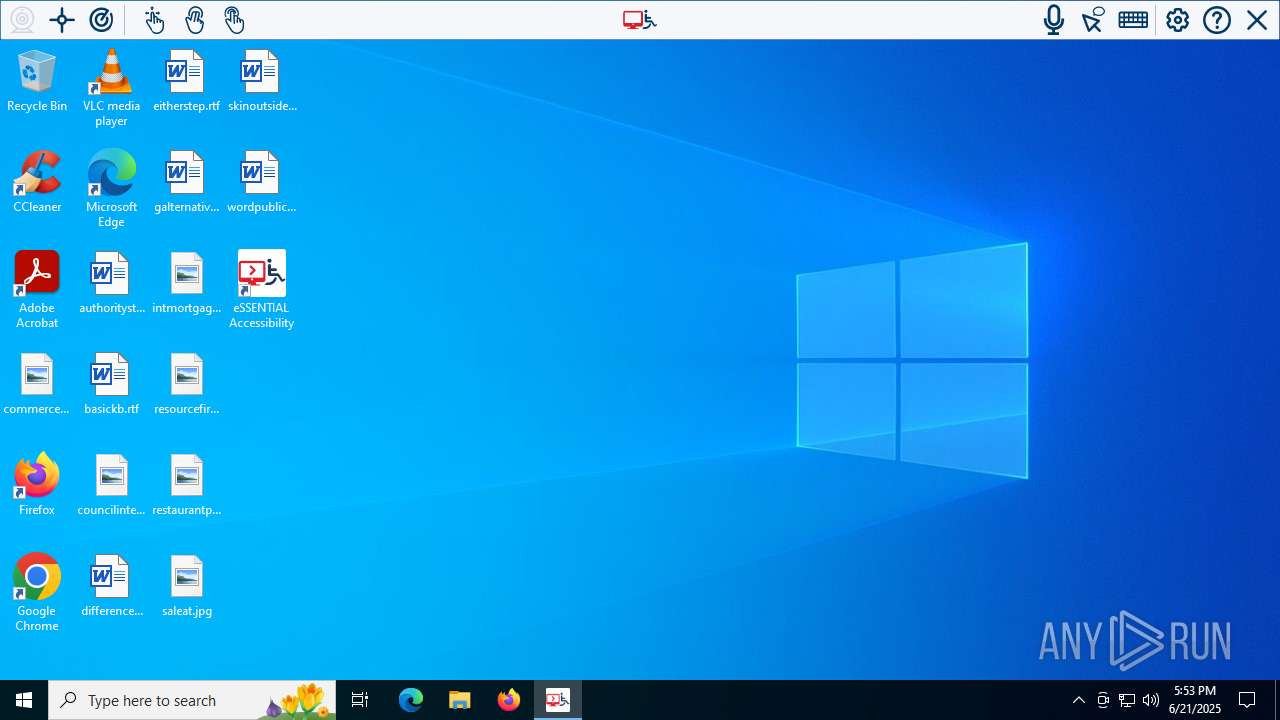Image resolution: width=1280 pixels, height=720 pixels.
Task: Select basickb.rtf file on desktop
Action: (x=111, y=384)
